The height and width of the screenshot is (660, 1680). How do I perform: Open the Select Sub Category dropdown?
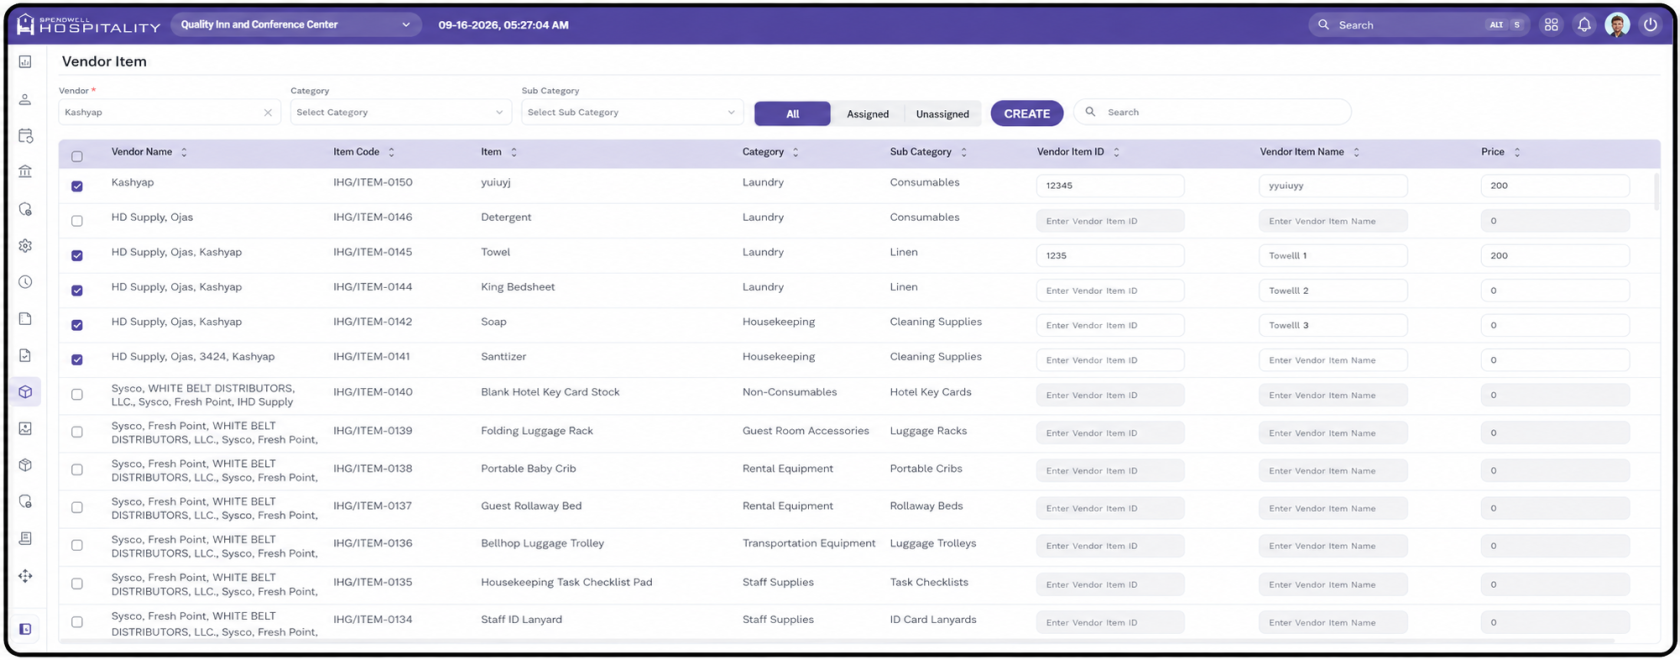(631, 112)
